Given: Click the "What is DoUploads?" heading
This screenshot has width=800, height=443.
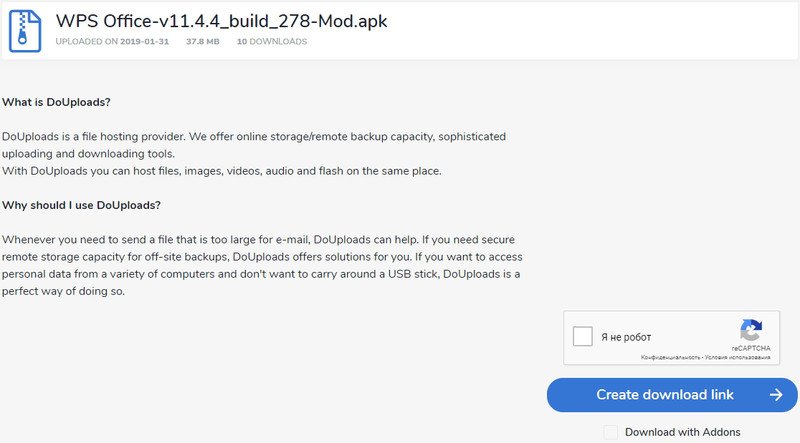Looking at the screenshot, I should pos(56,103).
